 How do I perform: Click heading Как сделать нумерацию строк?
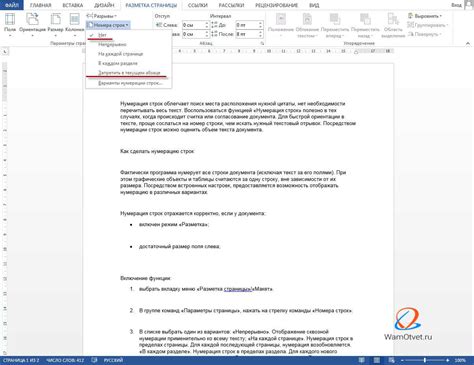coord(157,151)
